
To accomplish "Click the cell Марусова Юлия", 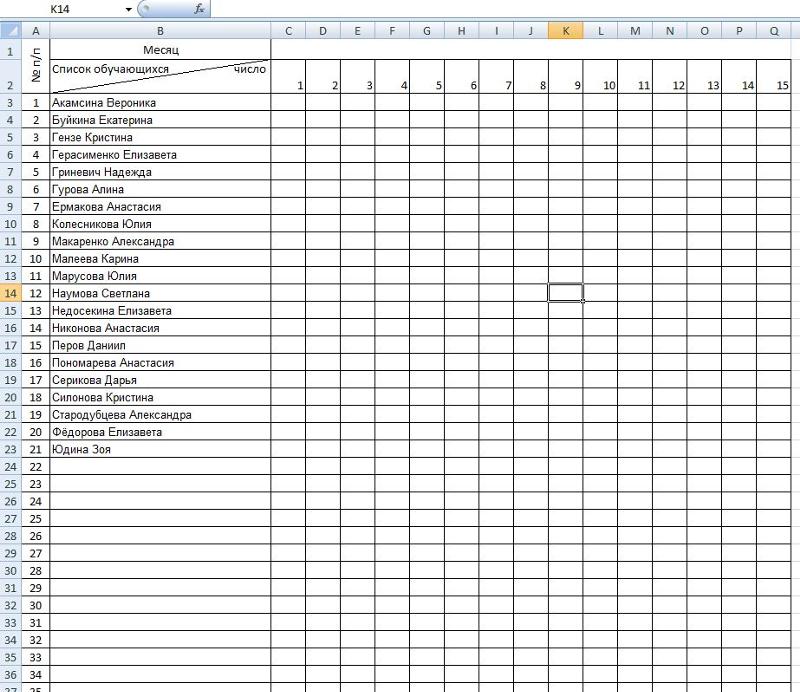I will click(160, 276).
